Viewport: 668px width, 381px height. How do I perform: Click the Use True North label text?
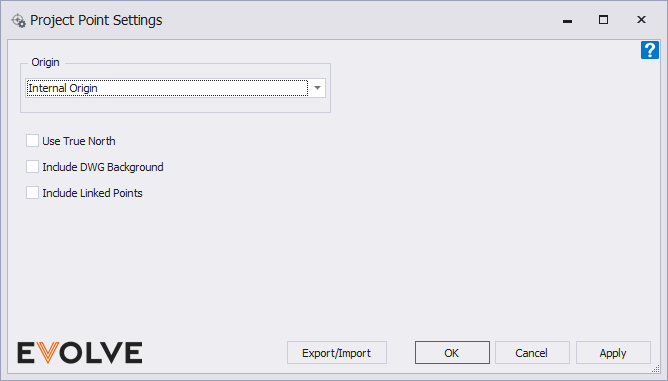pyautogui.click(x=79, y=141)
